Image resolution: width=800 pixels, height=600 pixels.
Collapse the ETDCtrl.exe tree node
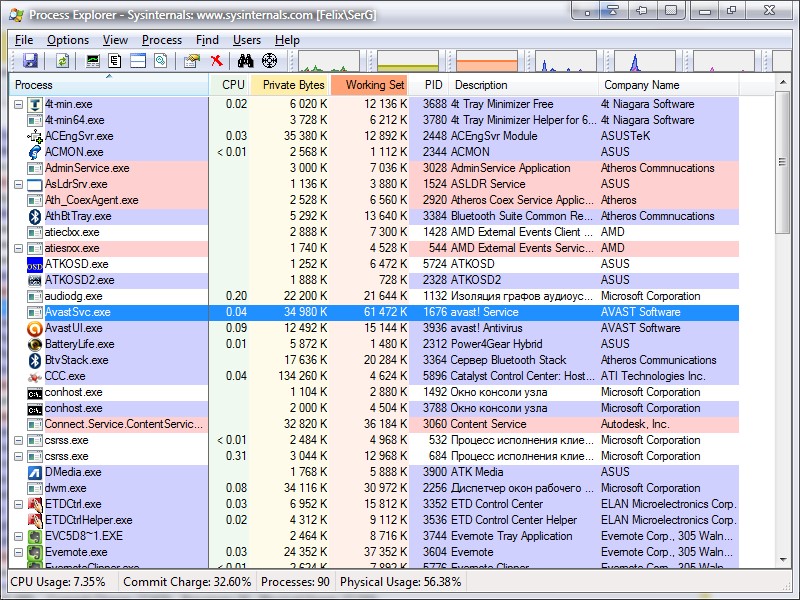18,504
